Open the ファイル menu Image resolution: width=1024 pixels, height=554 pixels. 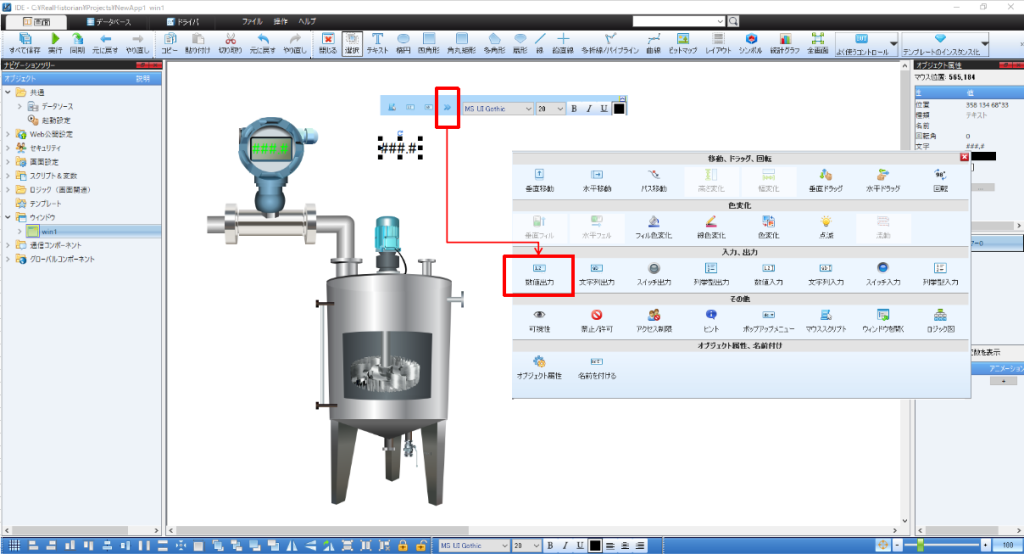click(x=252, y=20)
